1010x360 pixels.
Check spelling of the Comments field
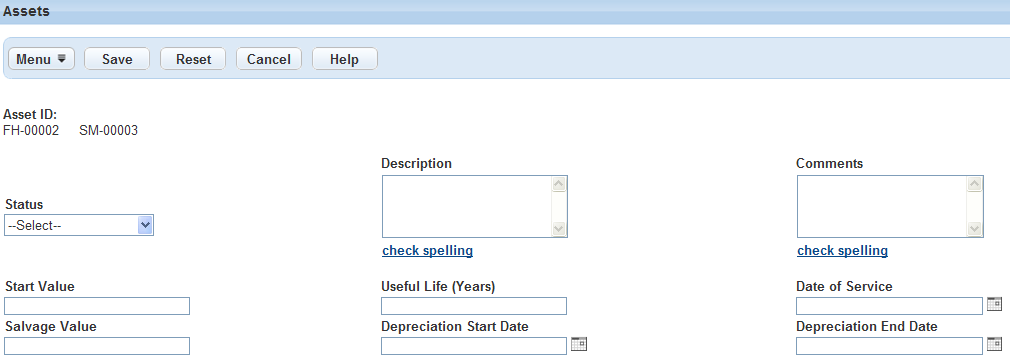pyautogui.click(x=843, y=251)
